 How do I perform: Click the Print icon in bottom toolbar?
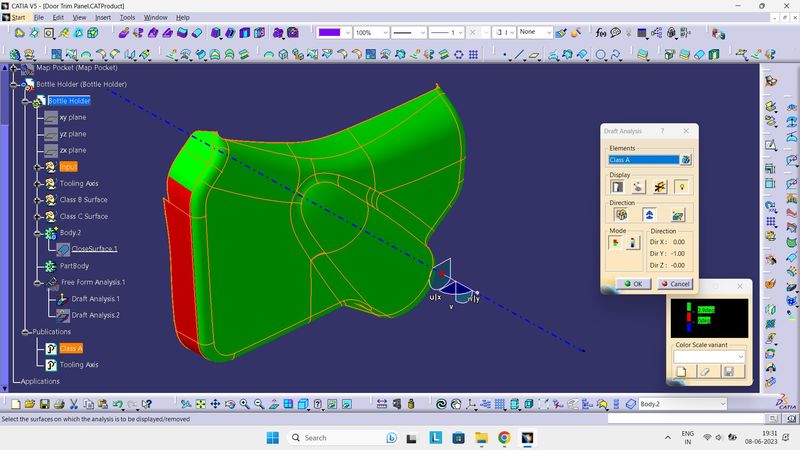tap(59, 404)
